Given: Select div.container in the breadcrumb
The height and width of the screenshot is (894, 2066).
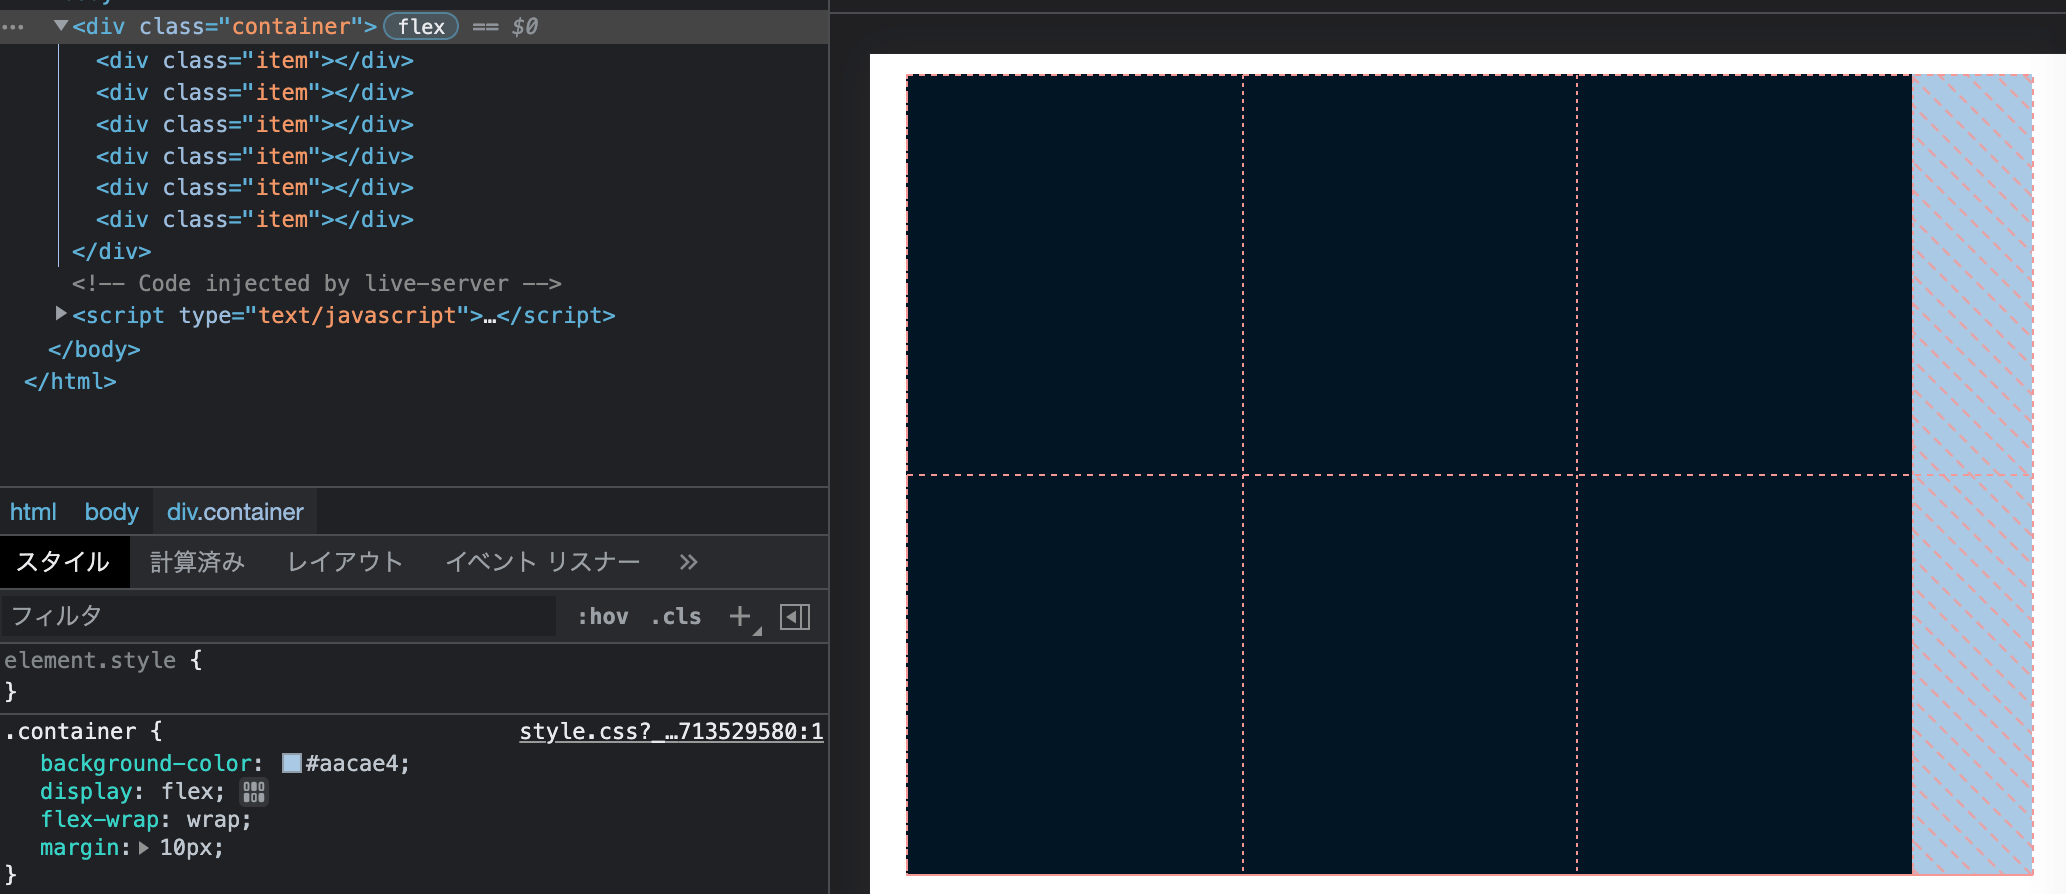Looking at the screenshot, I should click(x=235, y=512).
